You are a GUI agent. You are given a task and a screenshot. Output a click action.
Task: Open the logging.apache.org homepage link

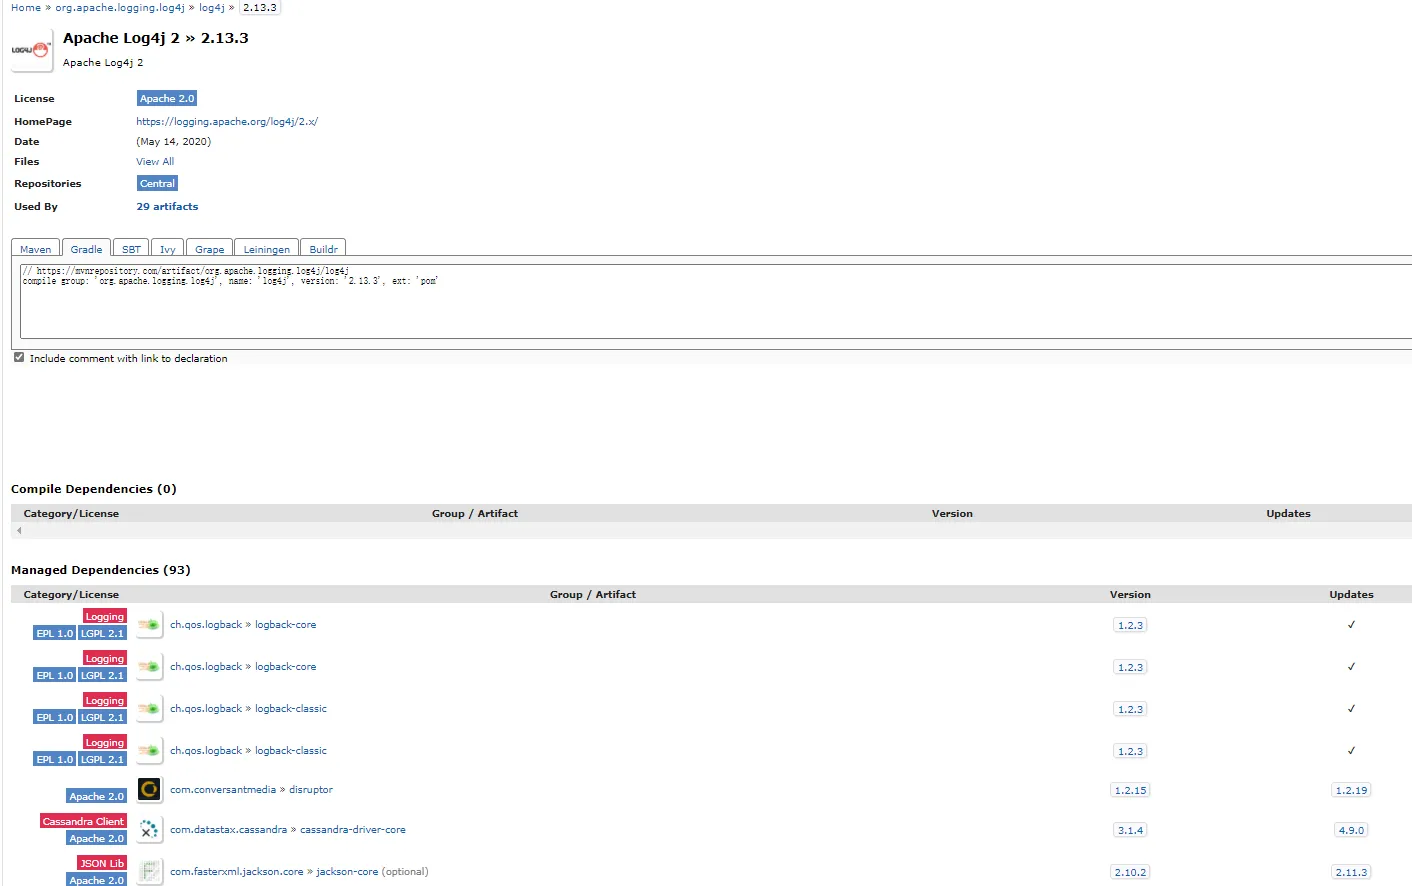227,122
